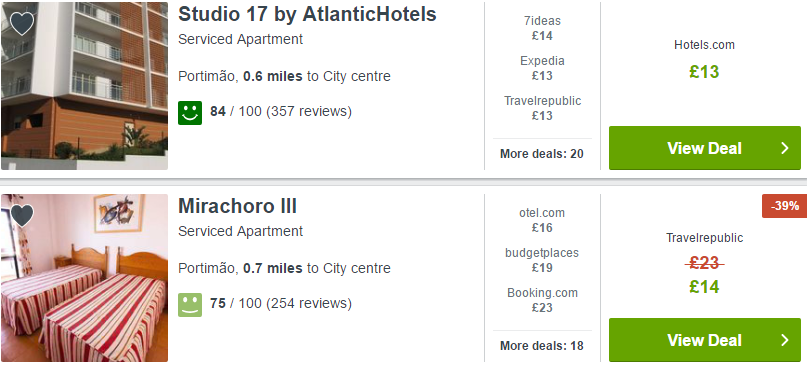Click the -39% discount badge
This screenshot has width=807, height=365.
[784, 206]
